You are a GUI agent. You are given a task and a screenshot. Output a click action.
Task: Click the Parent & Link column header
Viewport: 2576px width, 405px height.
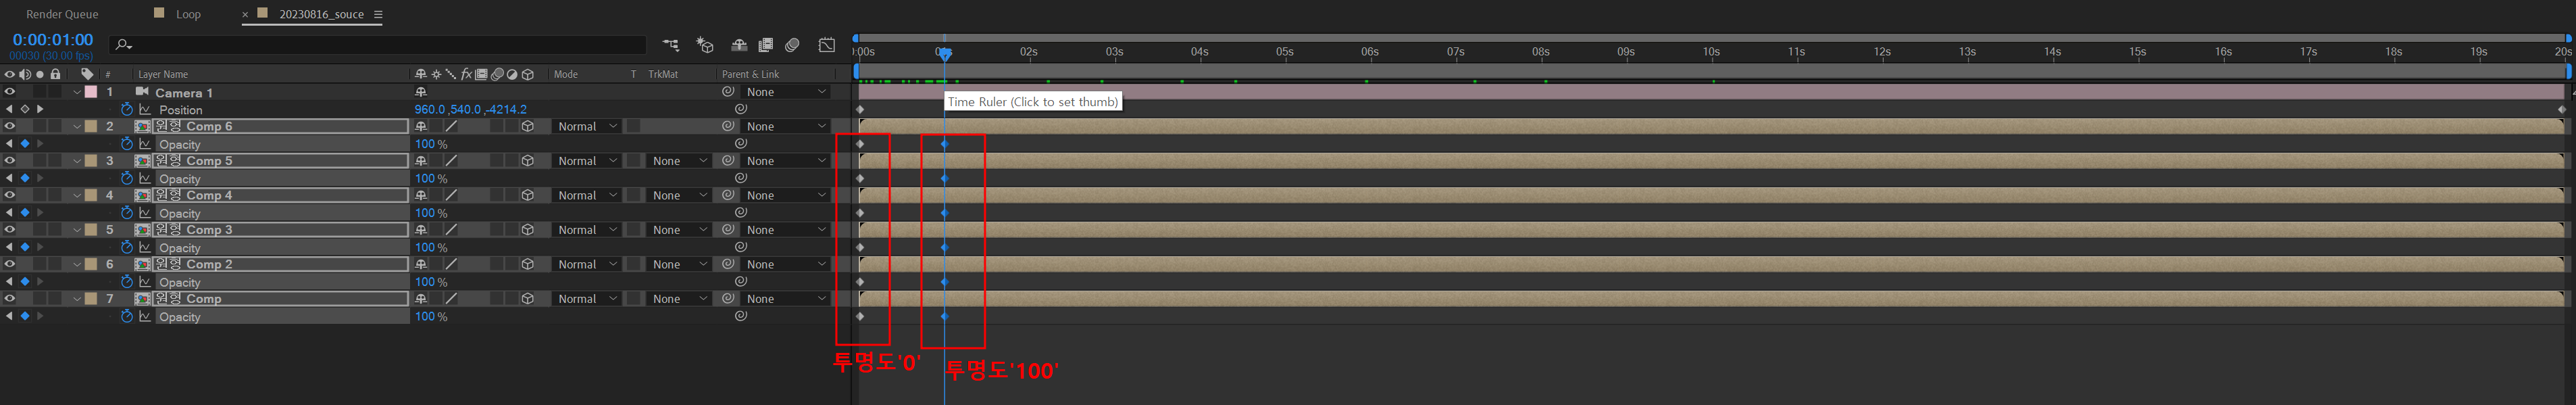[750, 74]
